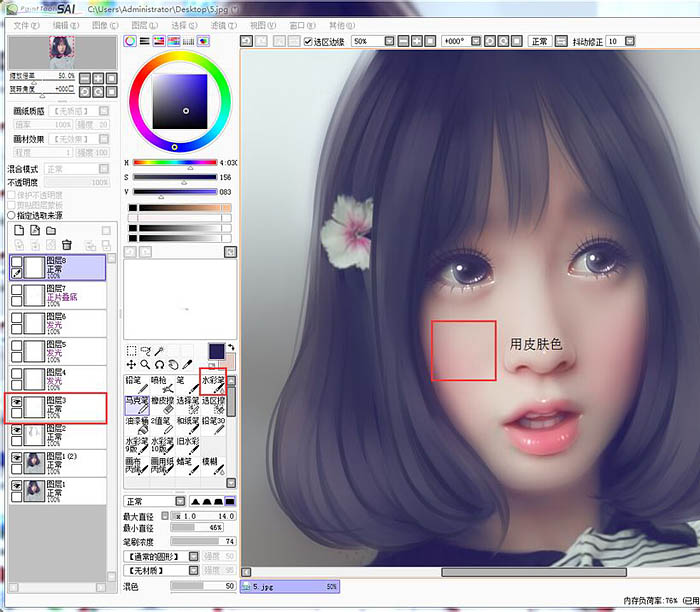The width and height of the screenshot is (700, 612).
Task: Toggle the 选区边缘 checkbox
Action: [307, 42]
